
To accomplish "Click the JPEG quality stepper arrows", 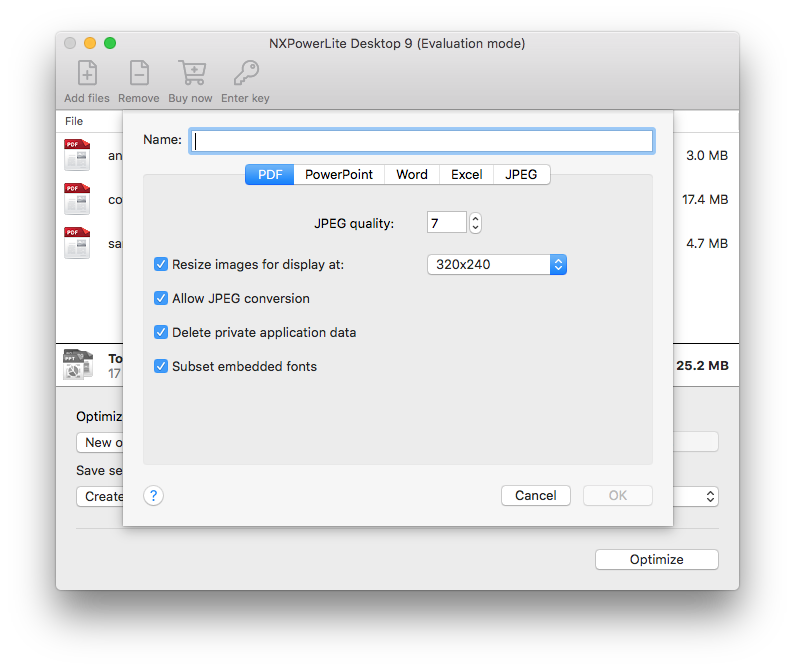I will (475, 223).
